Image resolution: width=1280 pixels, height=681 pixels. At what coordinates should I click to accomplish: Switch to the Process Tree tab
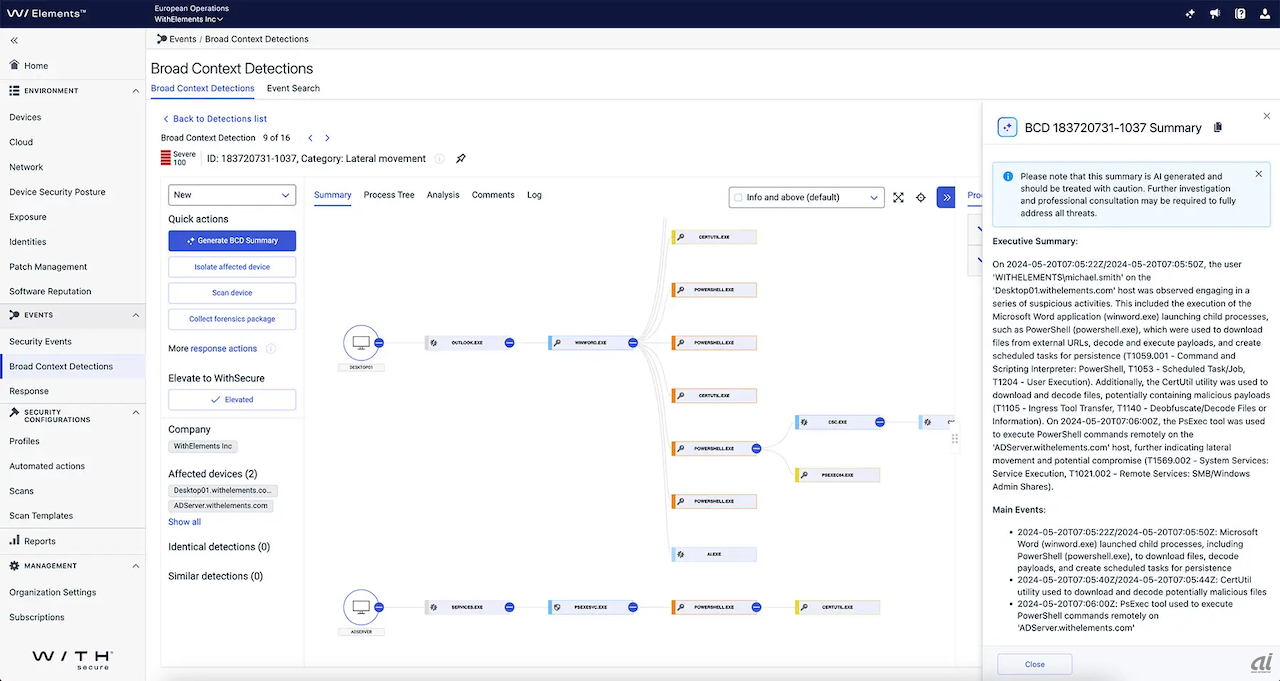tap(389, 195)
